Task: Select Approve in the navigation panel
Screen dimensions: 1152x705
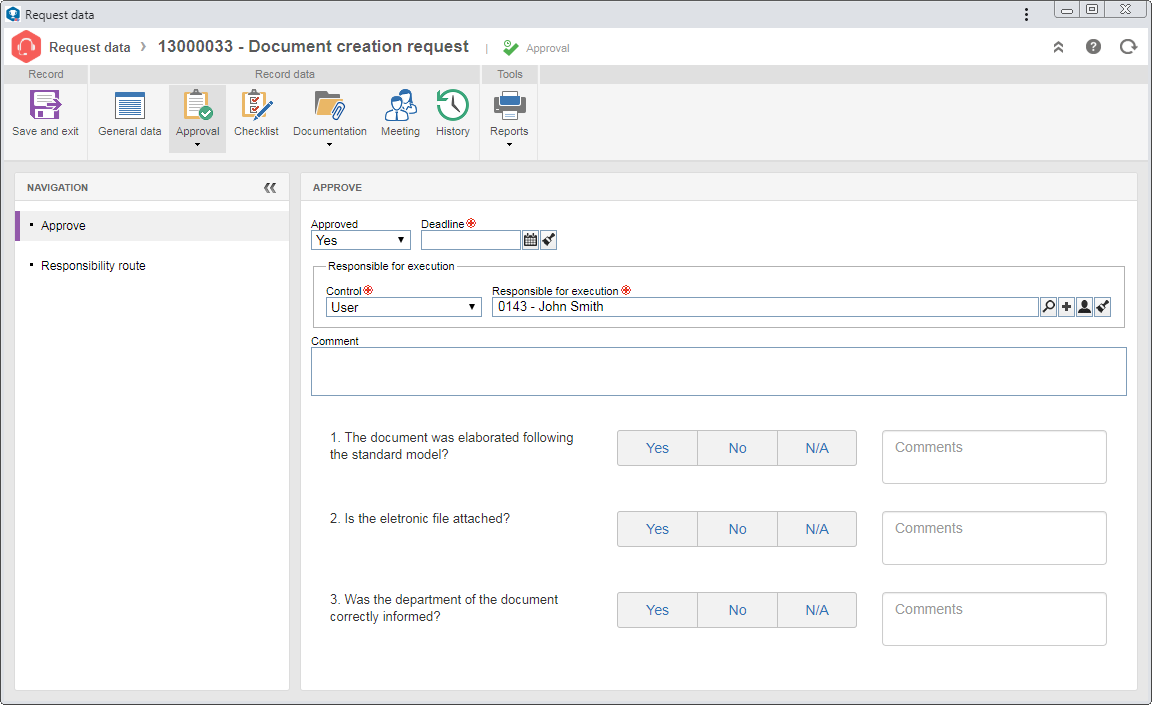Action: (152, 226)
